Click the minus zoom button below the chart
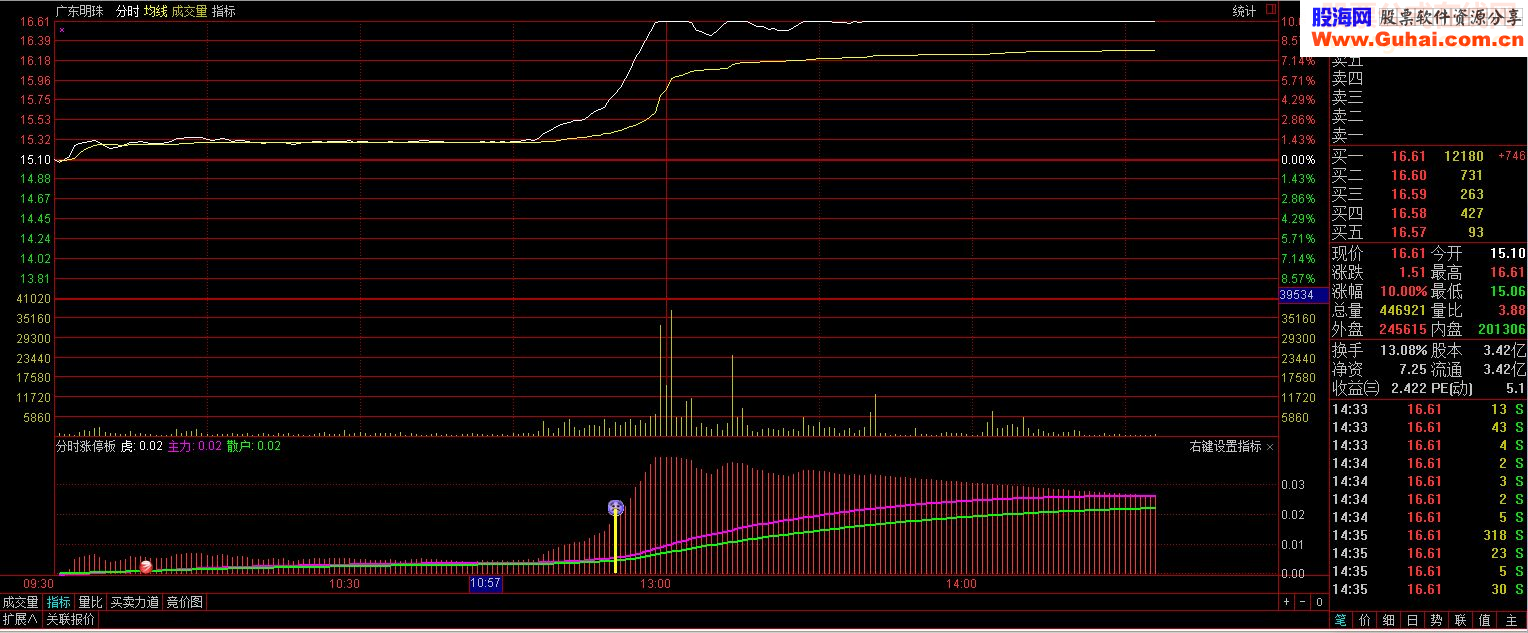Image resolution: width=1528 pixels, height=633 pixels. click(x=1303, y=602)
